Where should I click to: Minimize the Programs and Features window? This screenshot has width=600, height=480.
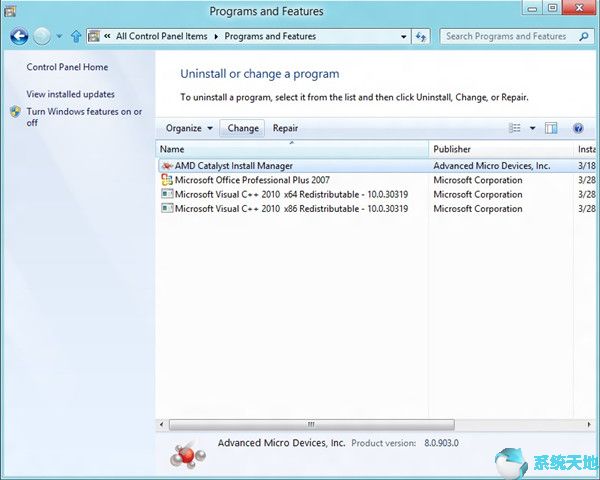pyautogui.click(x=532, y=8)
